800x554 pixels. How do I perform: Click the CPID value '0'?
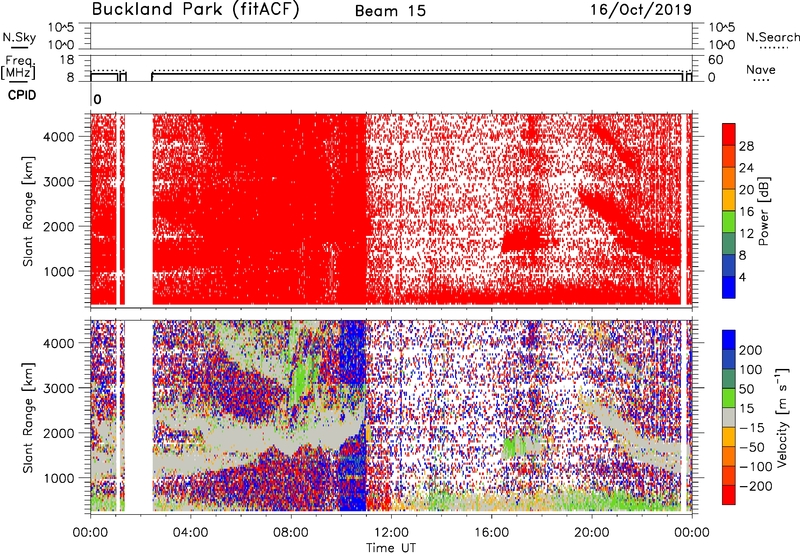point(97,100)
